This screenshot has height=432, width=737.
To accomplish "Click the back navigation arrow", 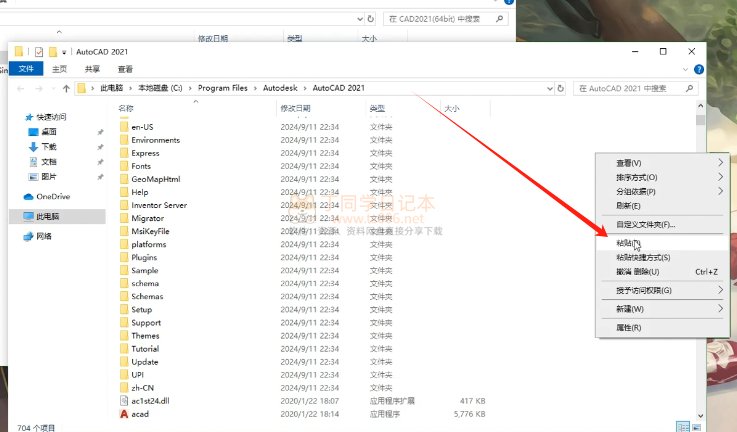I will [22, 89].
